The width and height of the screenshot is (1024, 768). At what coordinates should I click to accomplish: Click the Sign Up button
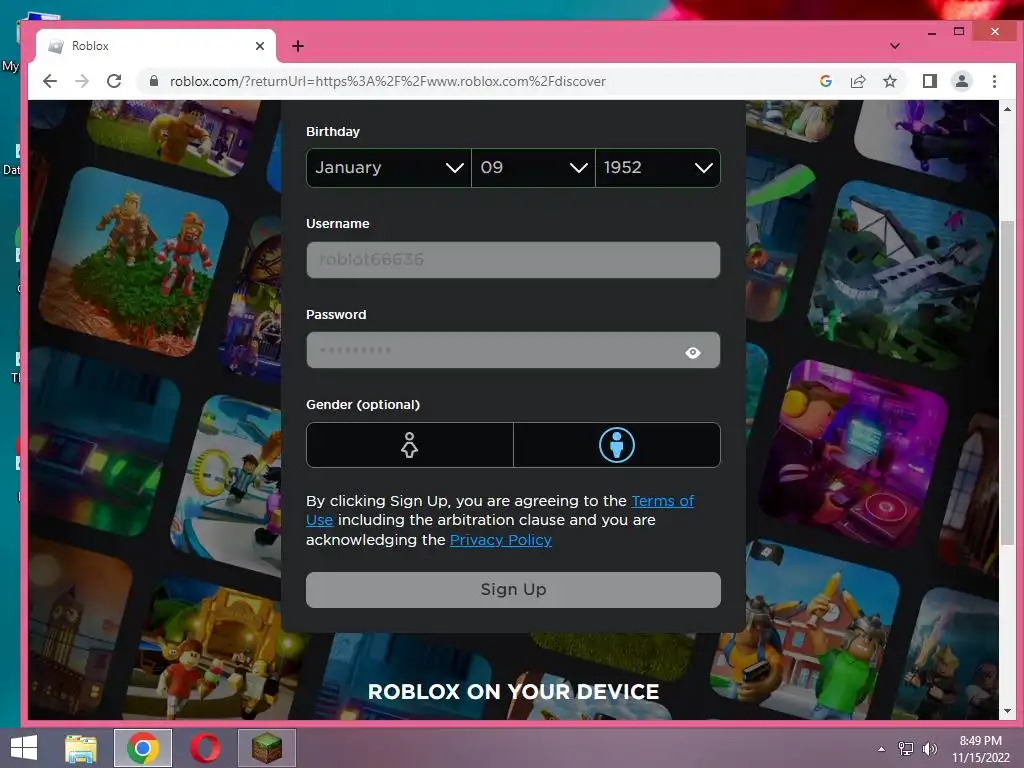(x=513, y=590)
